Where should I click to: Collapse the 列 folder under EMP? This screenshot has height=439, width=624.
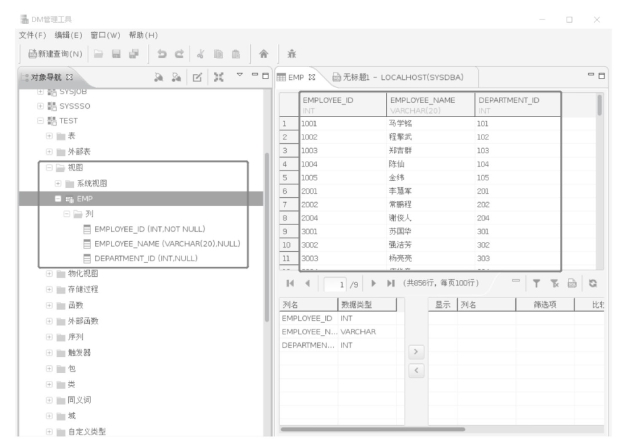pyautogui.click(x=67, y=214)
